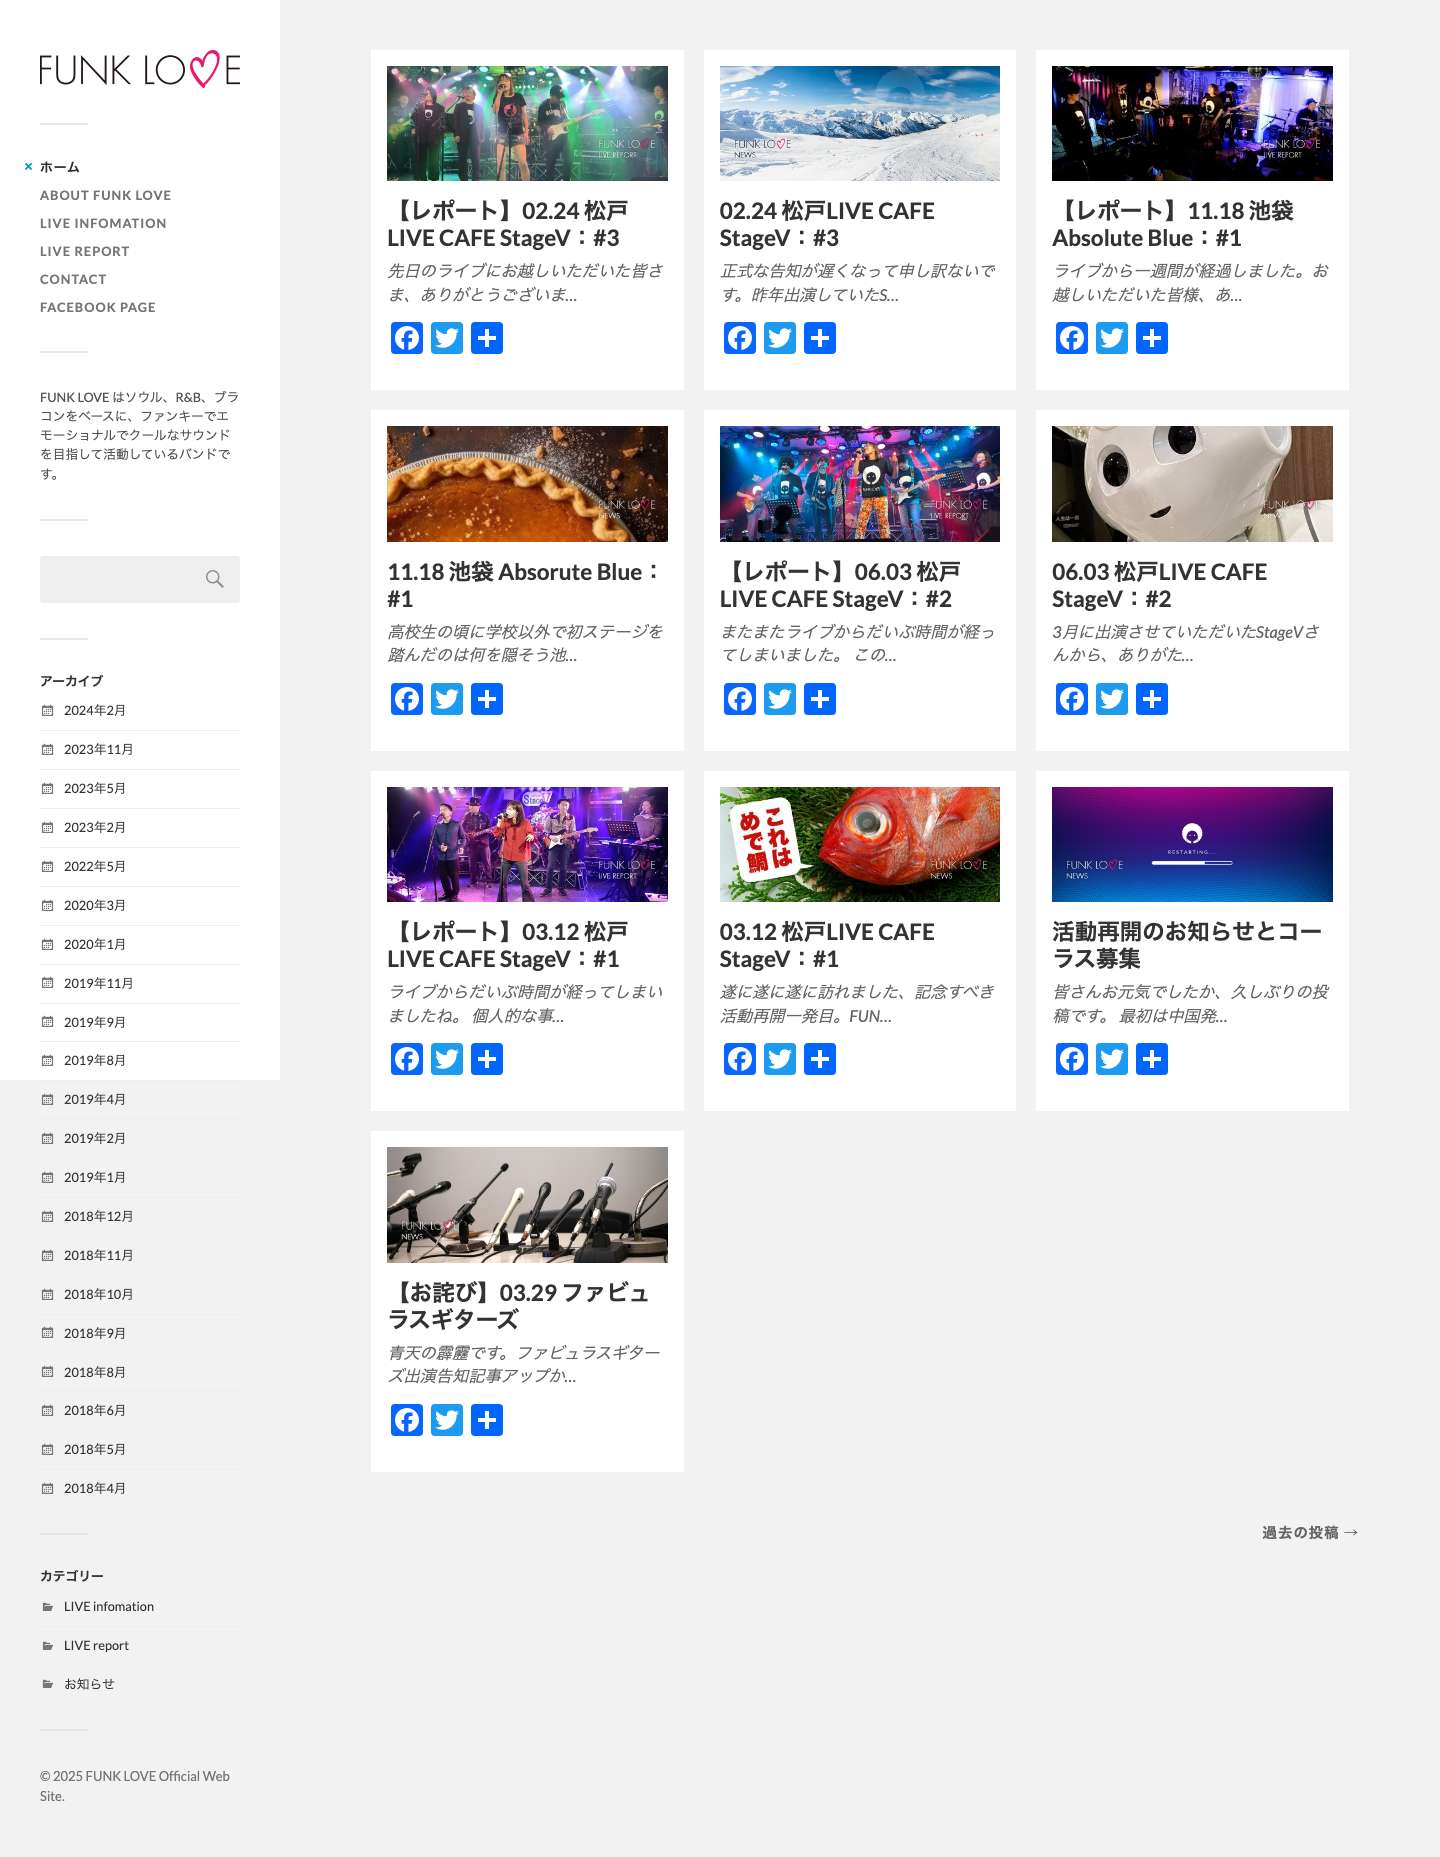
Task: Click the search magnifier icon
Action: (214, 579)
